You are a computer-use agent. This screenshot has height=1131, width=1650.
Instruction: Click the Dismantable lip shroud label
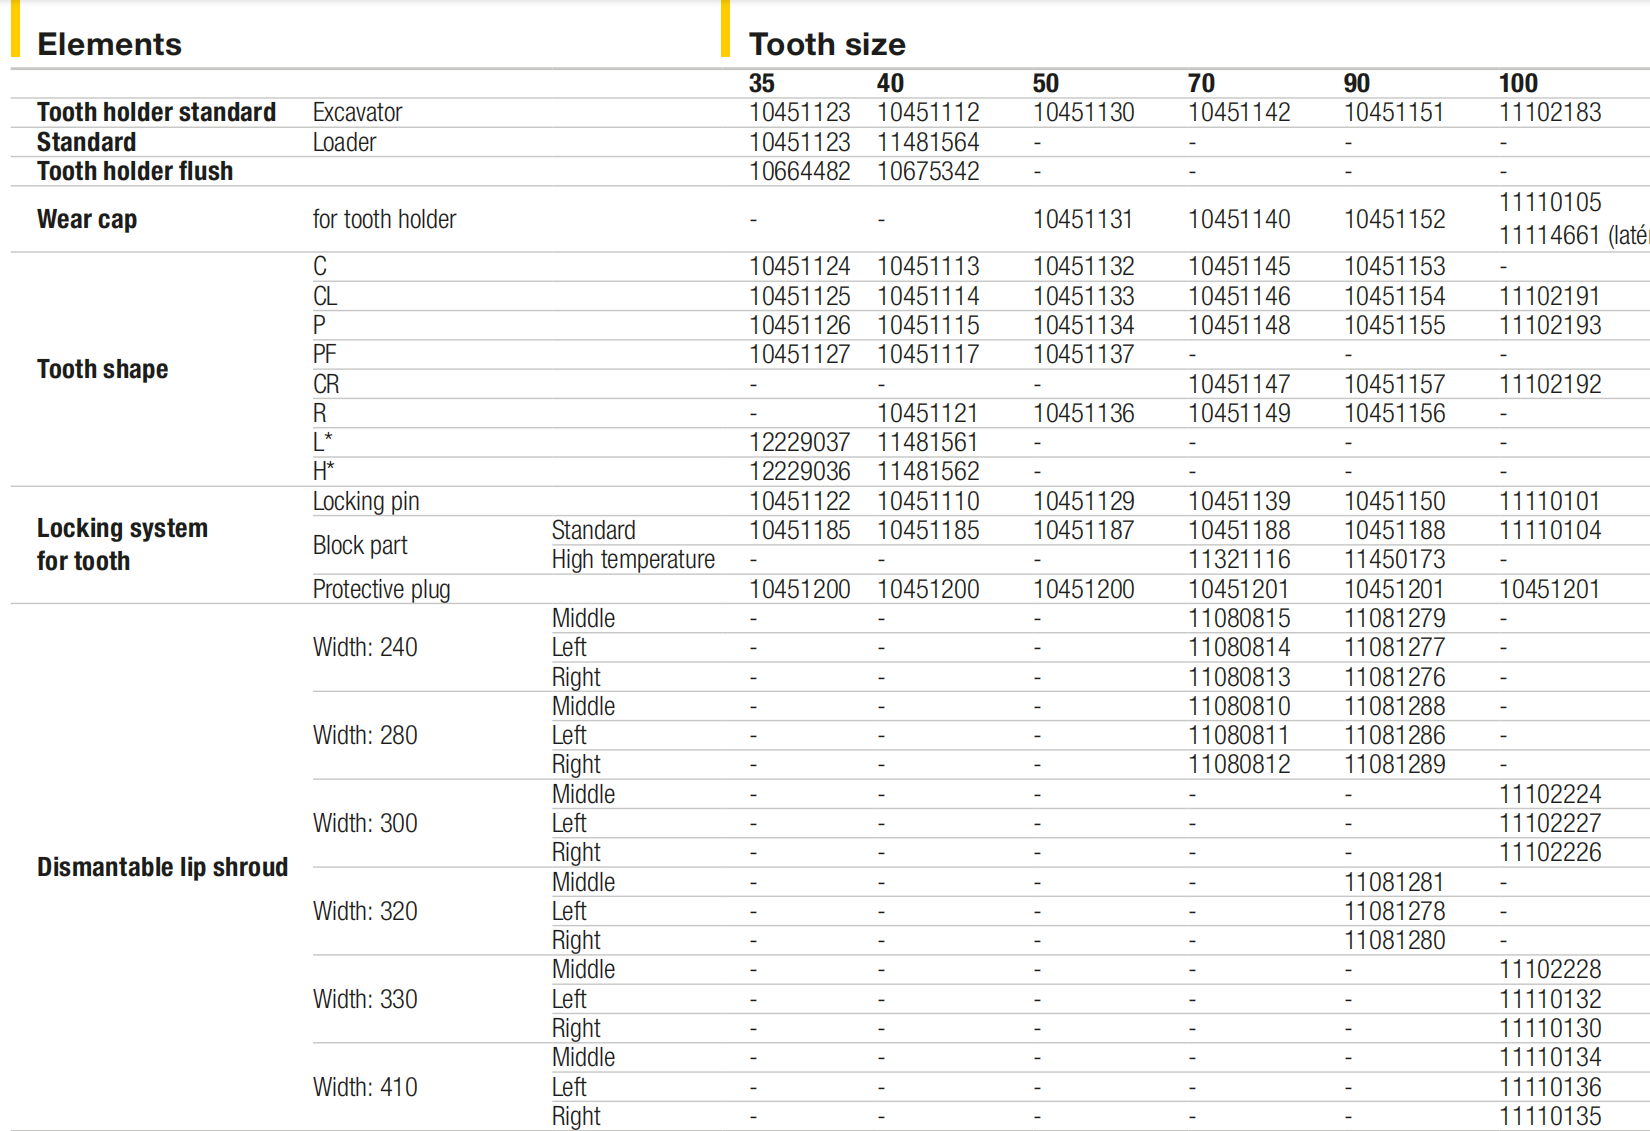pyautogui.click(x=162, y=867)
